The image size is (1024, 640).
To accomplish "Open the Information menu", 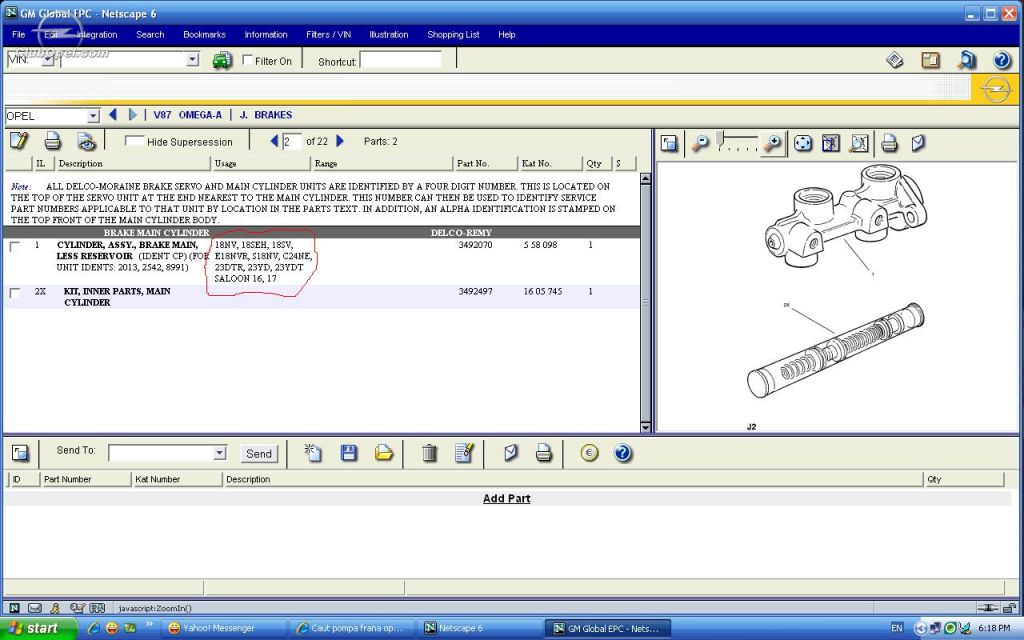I will [x=266, y=35].
